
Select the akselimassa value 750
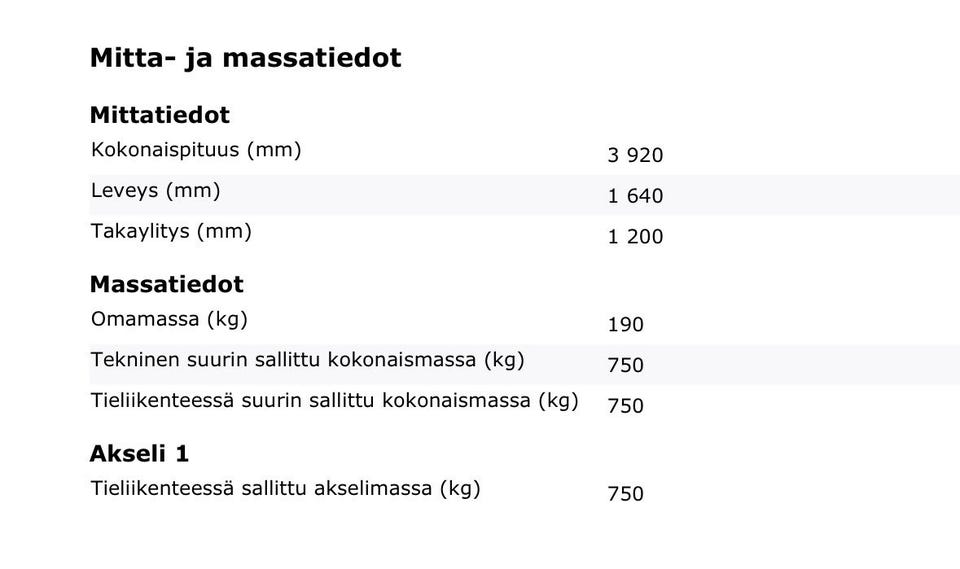(625, 494)
